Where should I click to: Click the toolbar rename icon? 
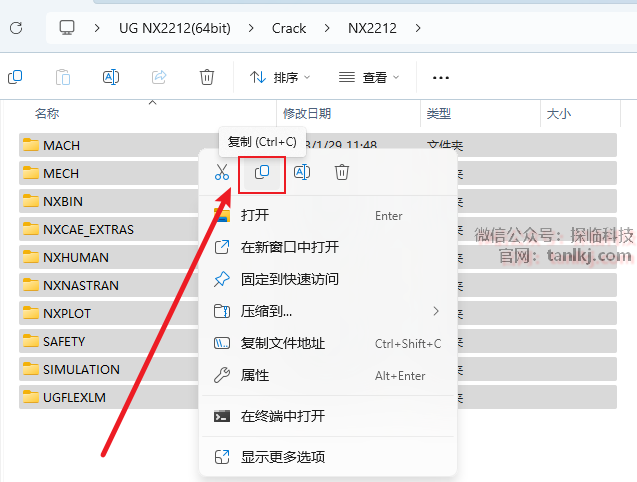coord(111,77)
